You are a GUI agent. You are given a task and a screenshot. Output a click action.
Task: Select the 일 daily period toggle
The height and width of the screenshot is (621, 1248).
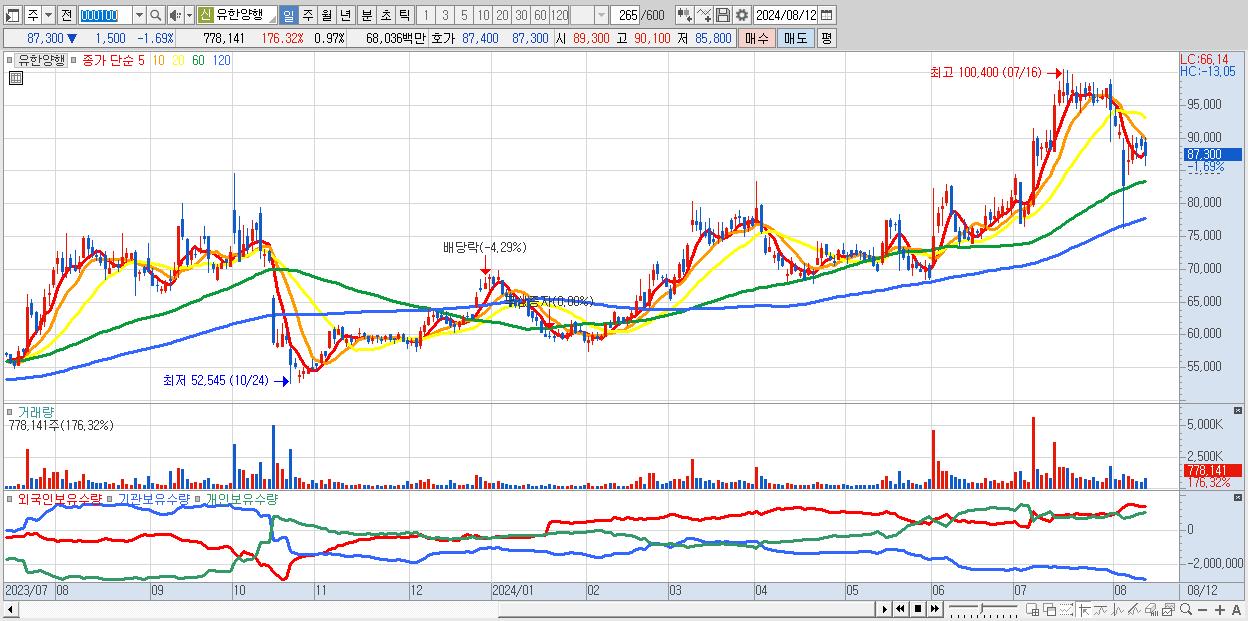point(288,15)
